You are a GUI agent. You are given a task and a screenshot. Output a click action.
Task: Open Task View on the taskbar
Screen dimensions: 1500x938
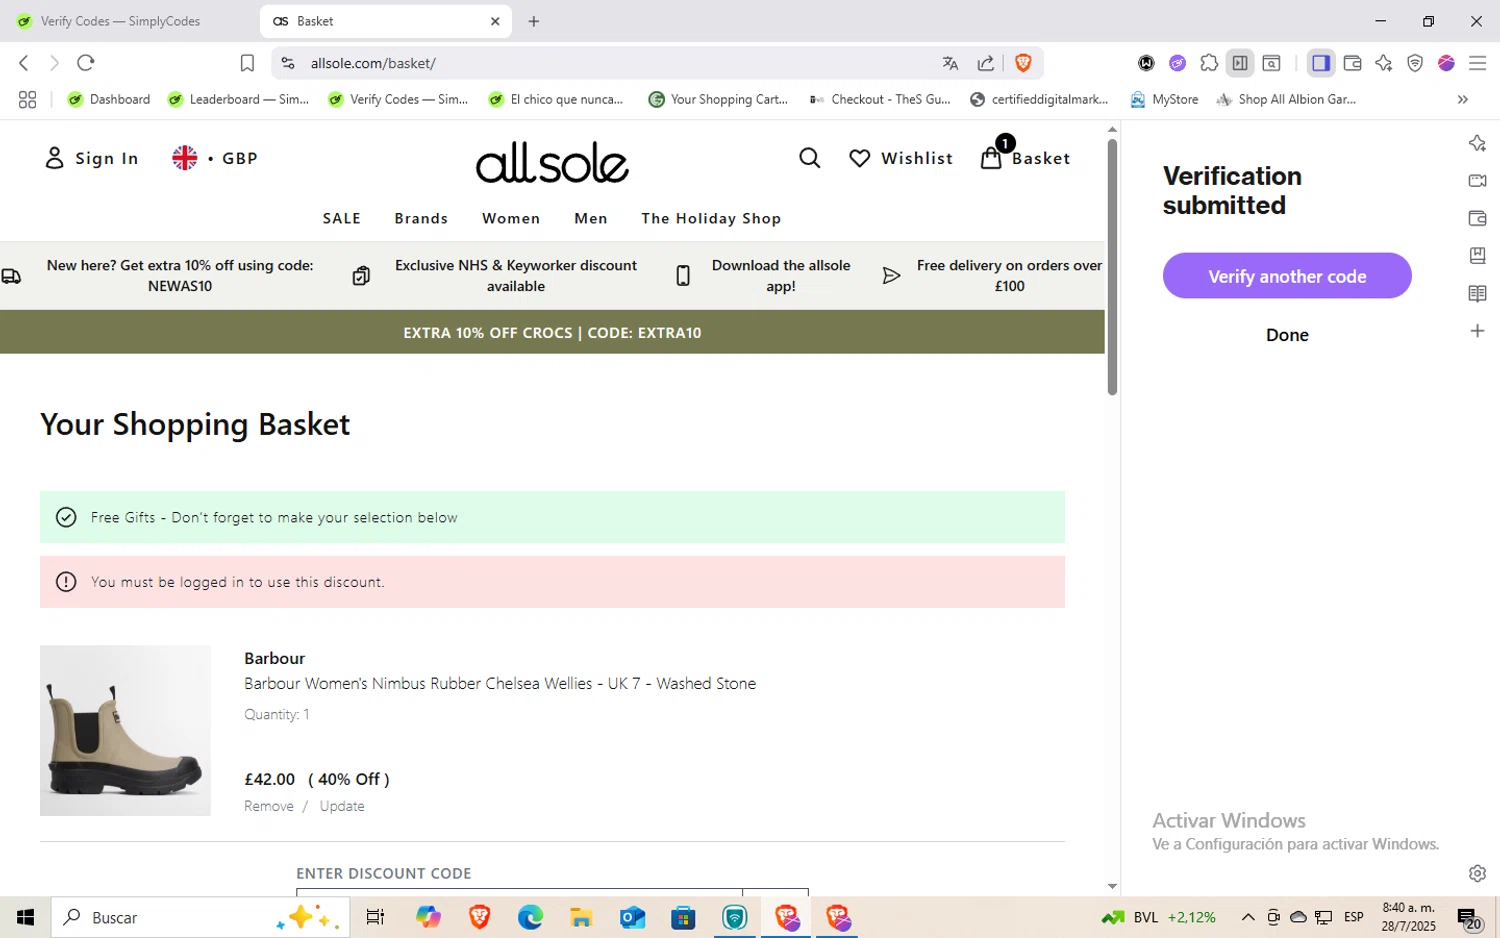375,917
